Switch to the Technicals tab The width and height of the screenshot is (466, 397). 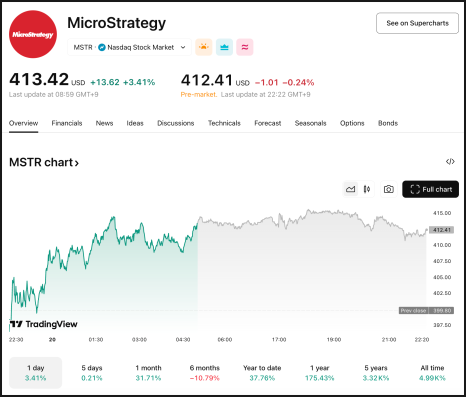[x=224, y=123]
